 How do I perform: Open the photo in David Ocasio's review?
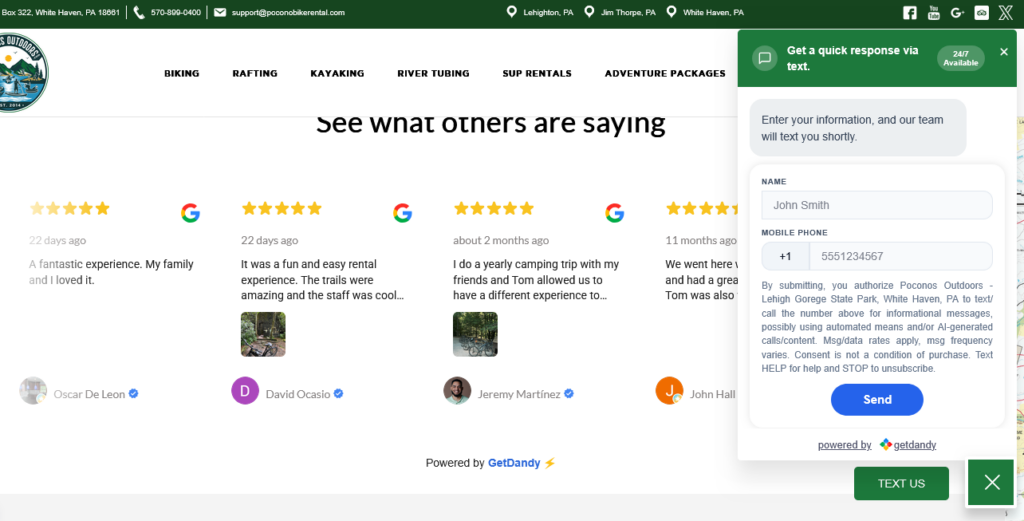[x=263, y=334]
